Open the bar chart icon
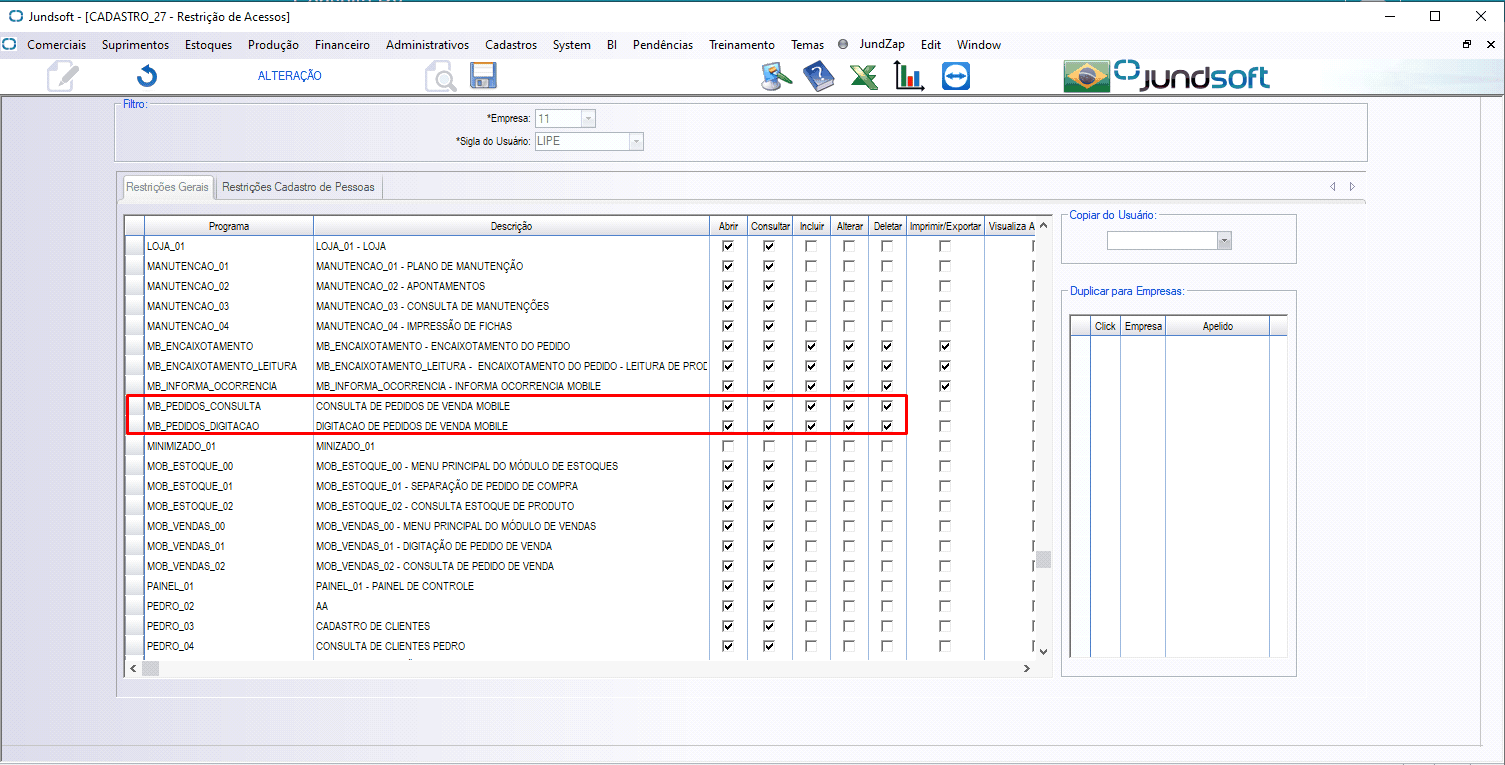The height and width of the screenshot is (765, 1505). (x=909, y=76)
